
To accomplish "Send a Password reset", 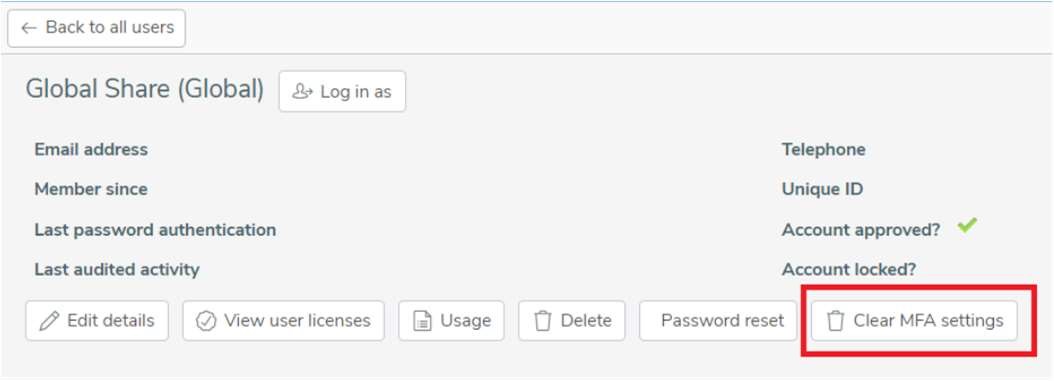I will [x=718, y=321].
